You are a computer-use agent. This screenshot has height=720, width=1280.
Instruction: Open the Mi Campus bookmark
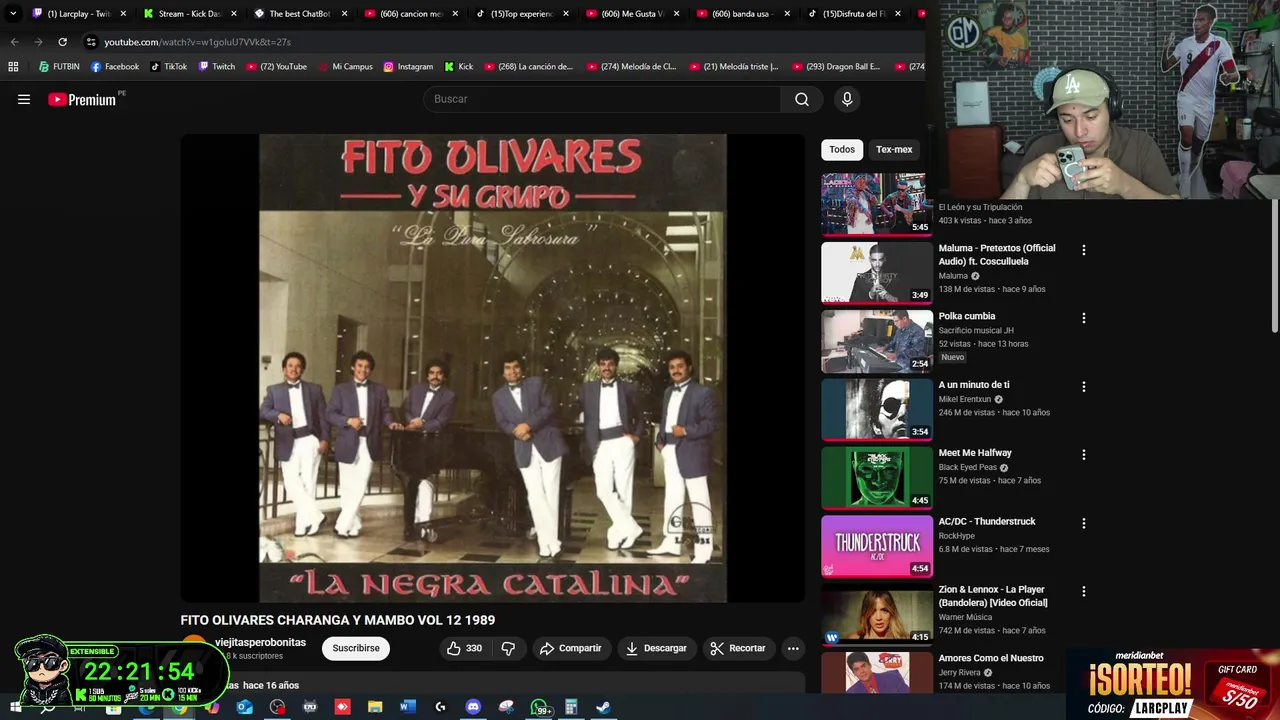pyautogui.click(x=345, y=67)
